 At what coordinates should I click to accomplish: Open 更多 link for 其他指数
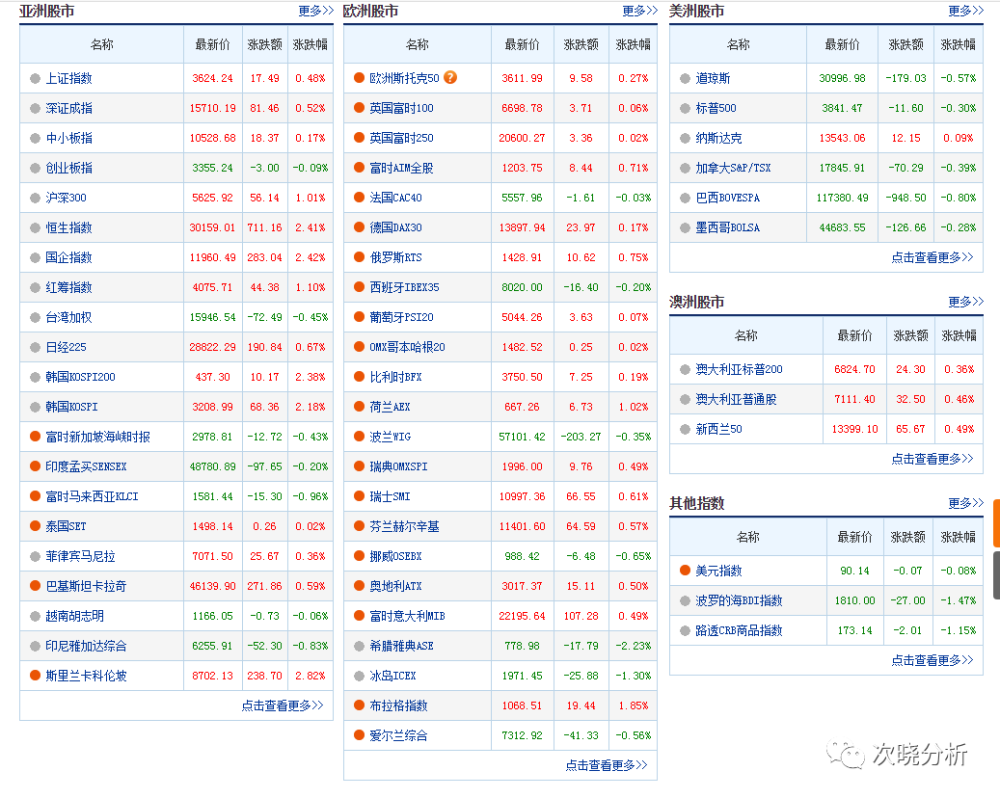coord(966,503)
